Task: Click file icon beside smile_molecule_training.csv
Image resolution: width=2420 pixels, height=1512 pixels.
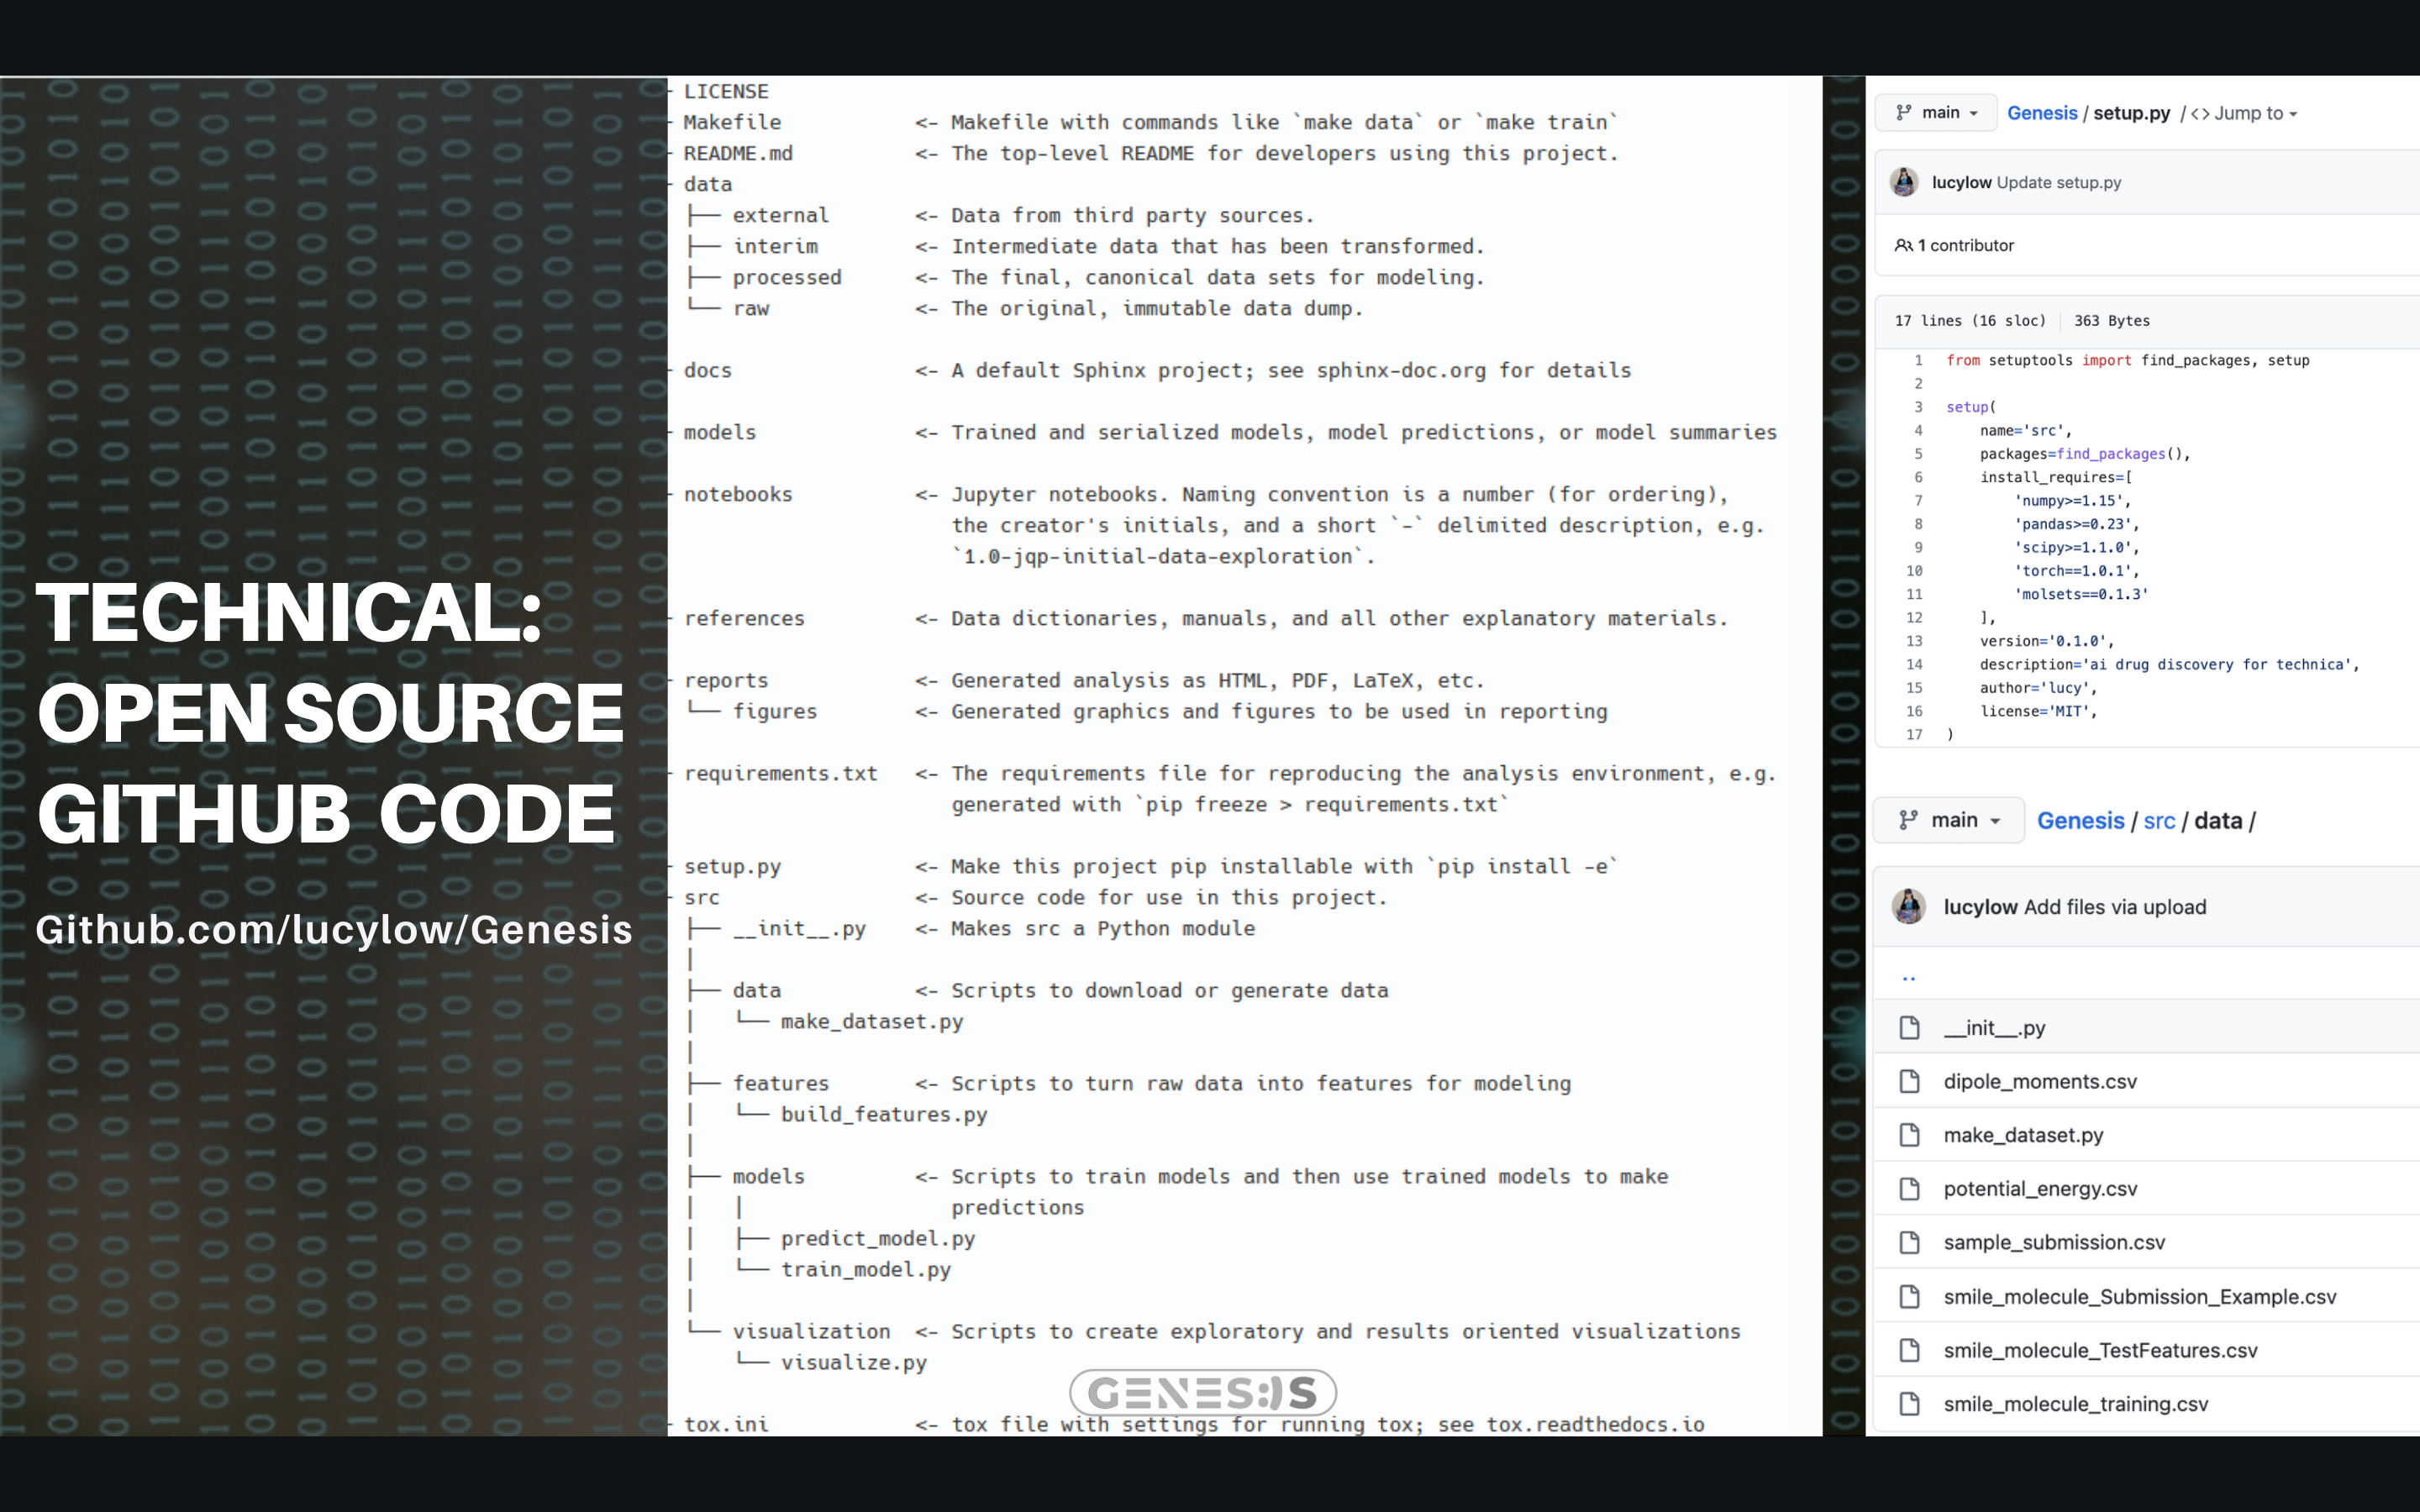Action: [x=1909, y=1404]
